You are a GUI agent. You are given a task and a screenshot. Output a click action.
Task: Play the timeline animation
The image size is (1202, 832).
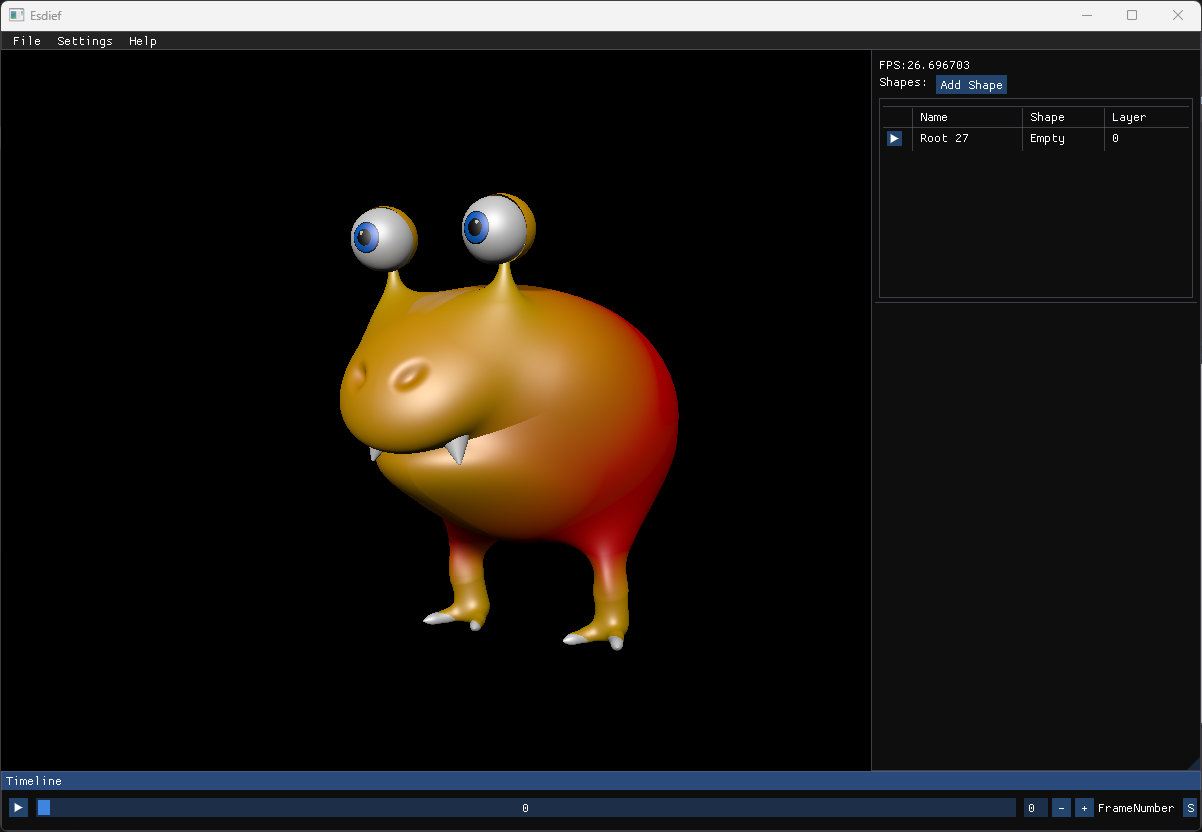[18, 807]
